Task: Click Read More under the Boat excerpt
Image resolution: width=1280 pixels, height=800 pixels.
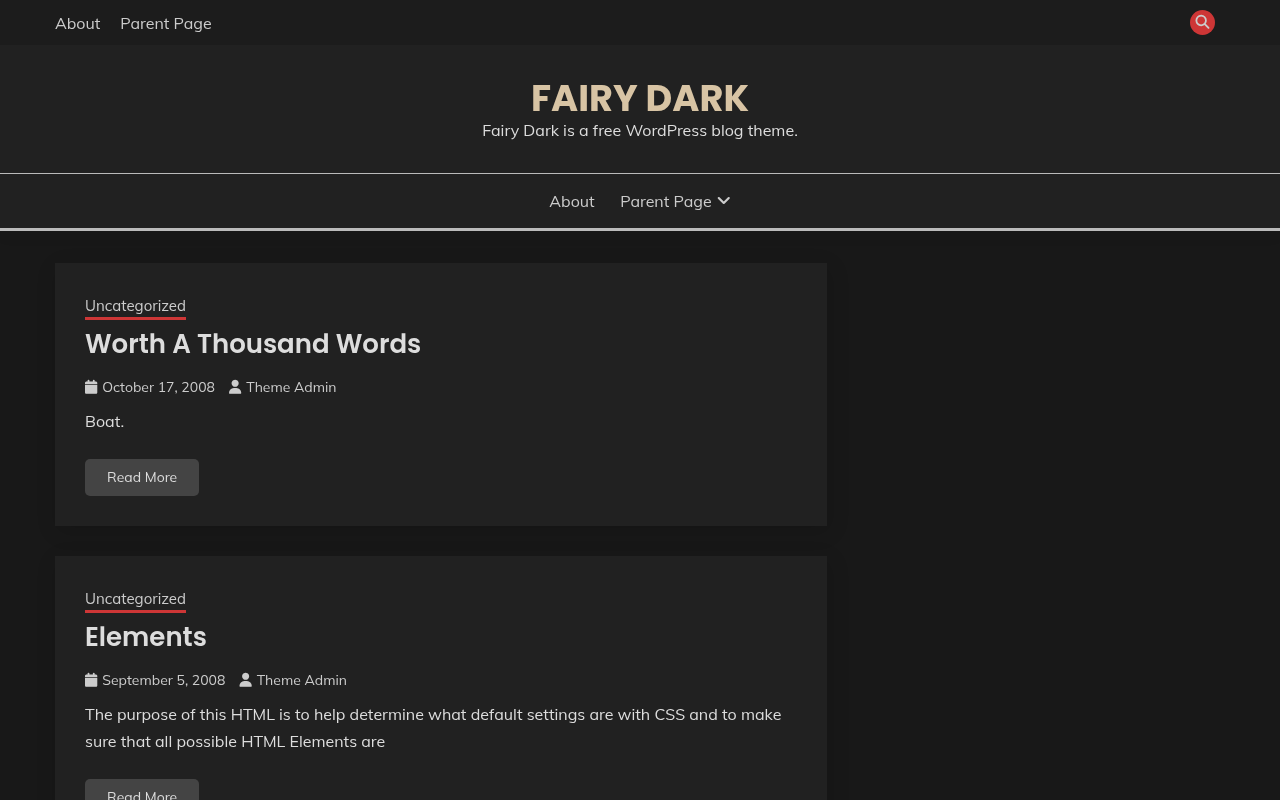Action: click(x=142, y=477)
